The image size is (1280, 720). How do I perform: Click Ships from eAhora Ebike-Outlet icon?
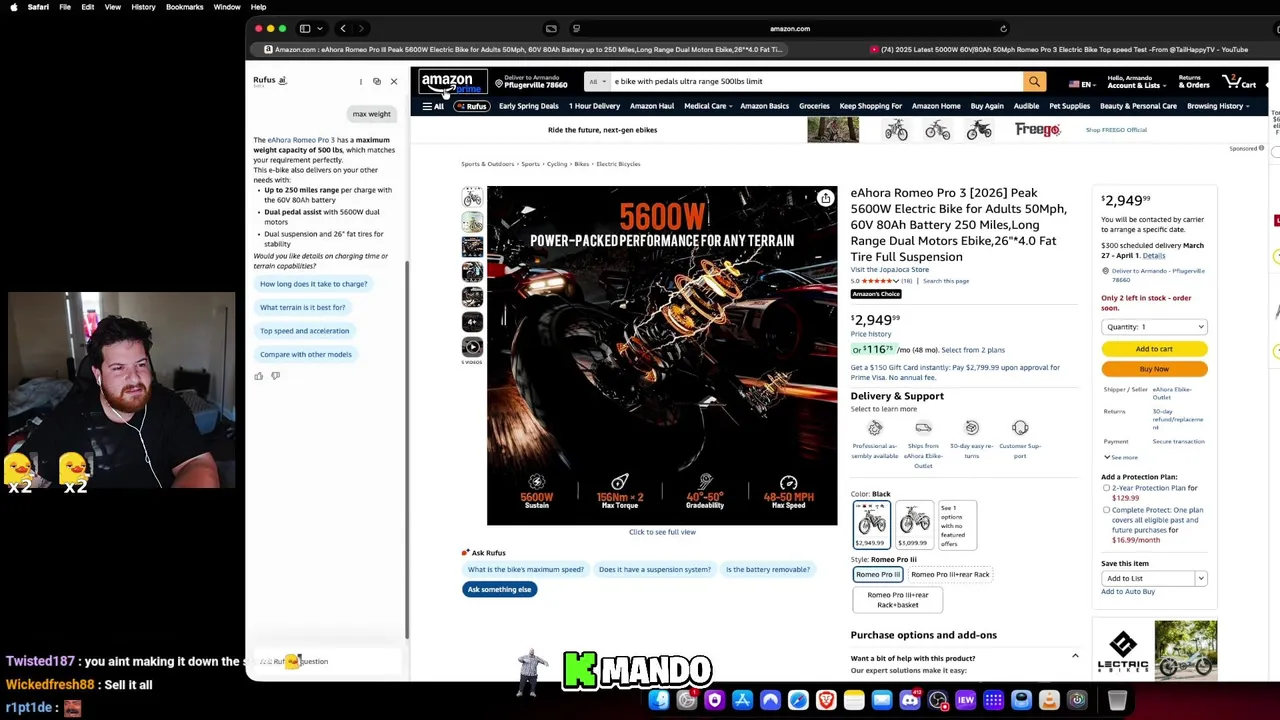click(x=923, y=428)
